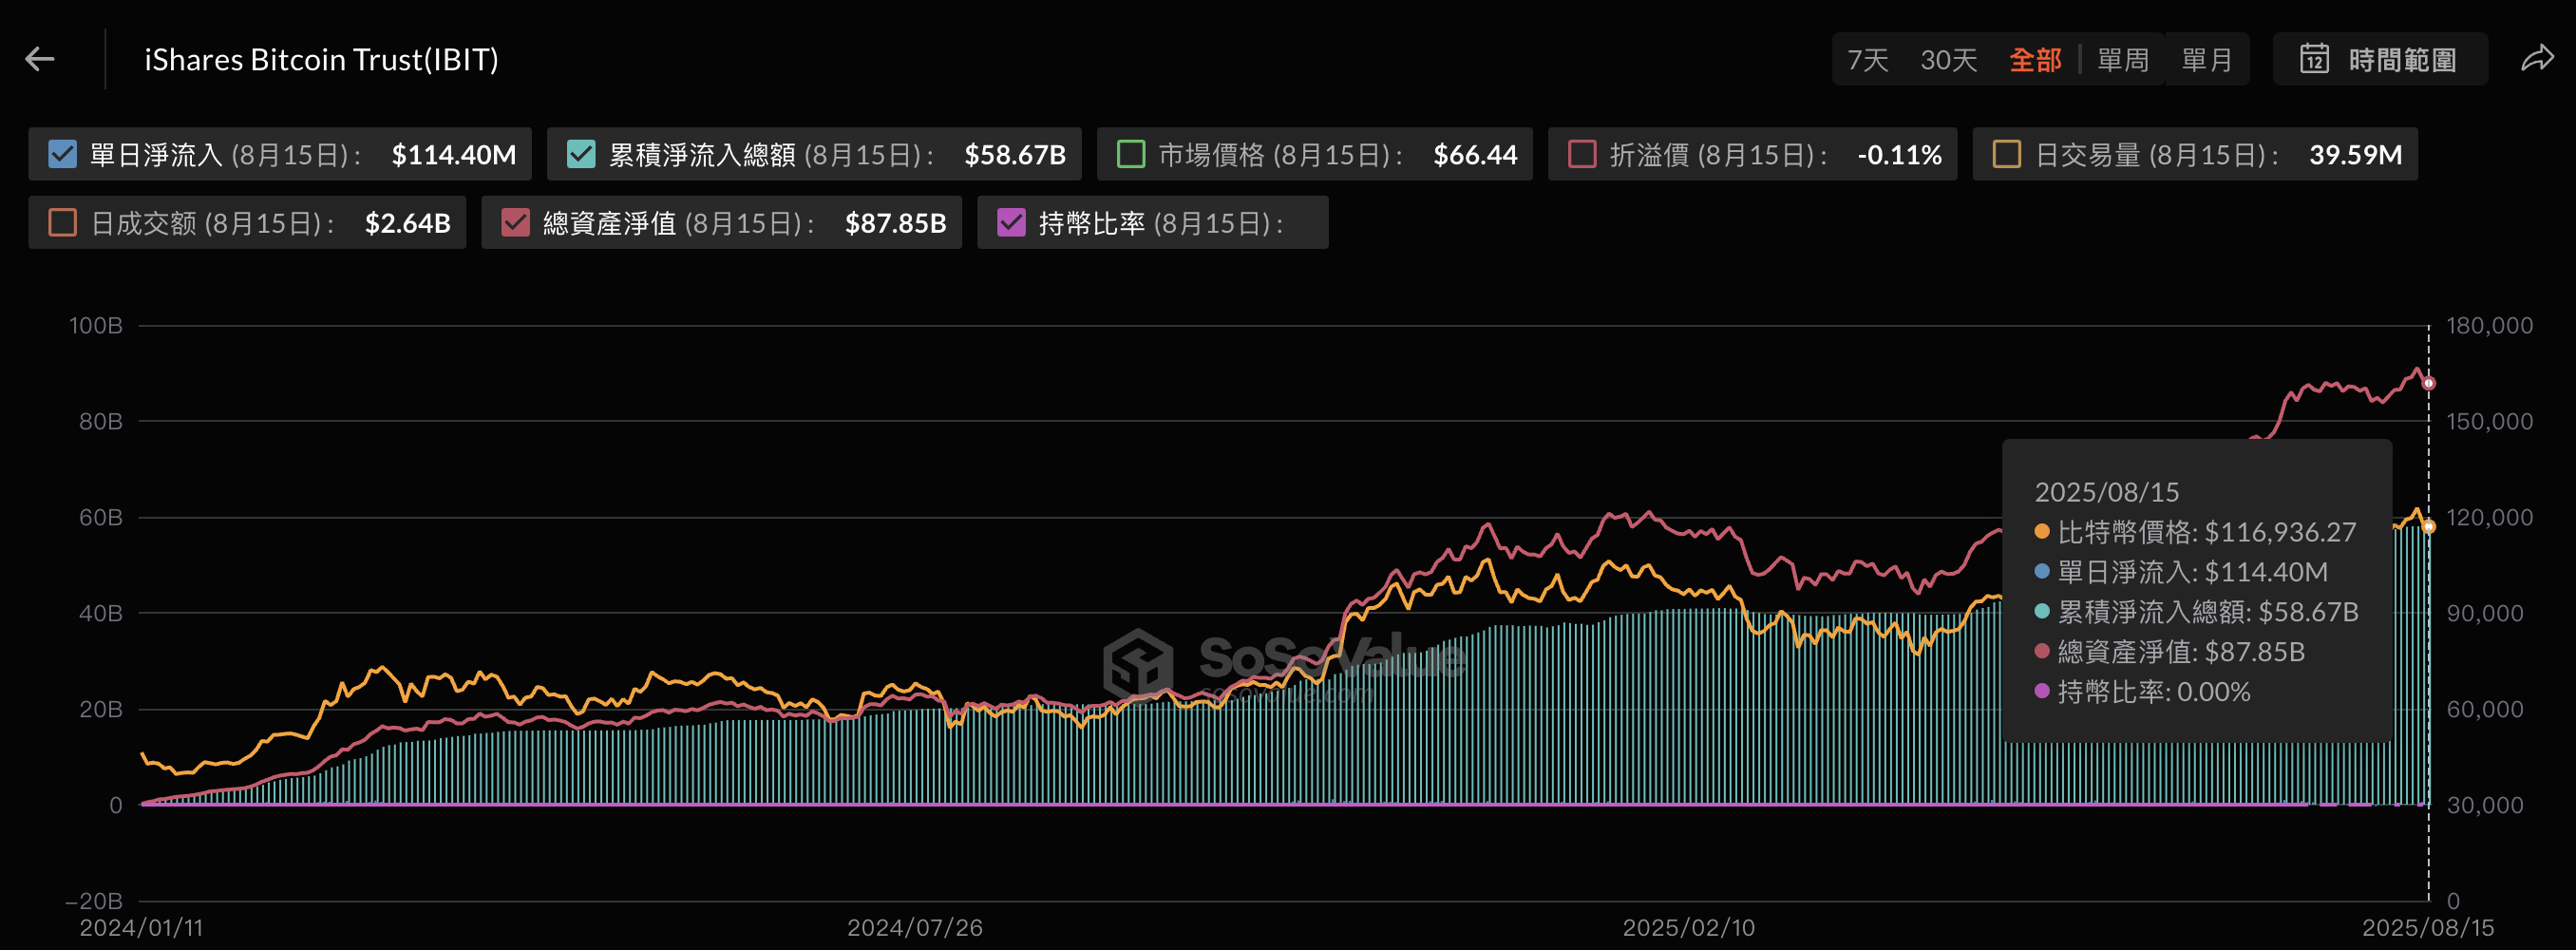The height and width of the screenshot is (950, 2576).
Task: Open the share icon at top right
Action: point(2537,58)
